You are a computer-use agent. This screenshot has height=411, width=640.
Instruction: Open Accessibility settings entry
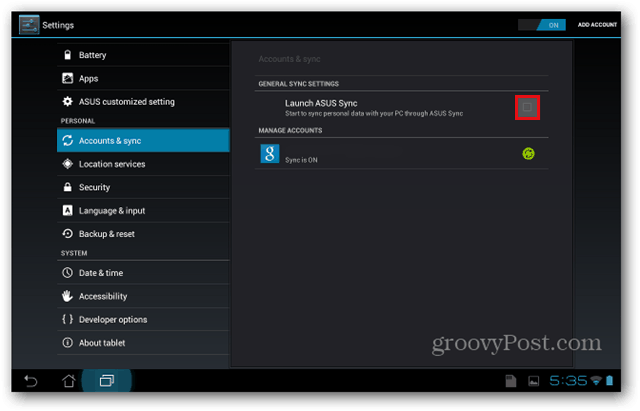pyautogui.click(x=143, y=296)
